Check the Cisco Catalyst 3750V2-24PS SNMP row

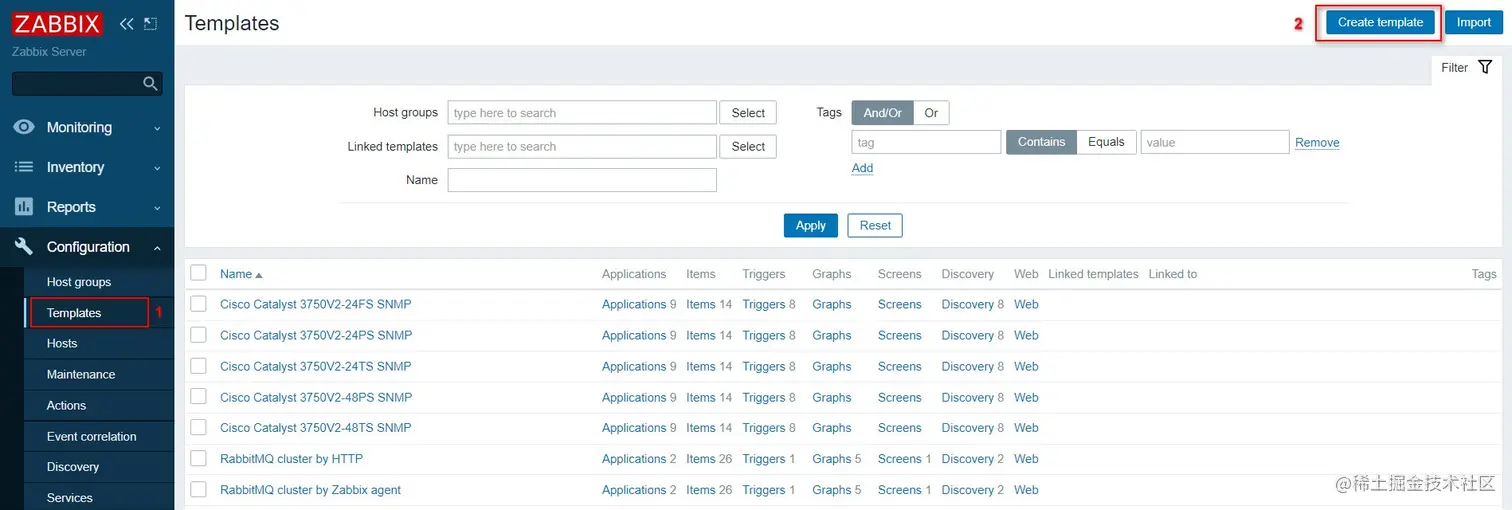pos(198,335)
